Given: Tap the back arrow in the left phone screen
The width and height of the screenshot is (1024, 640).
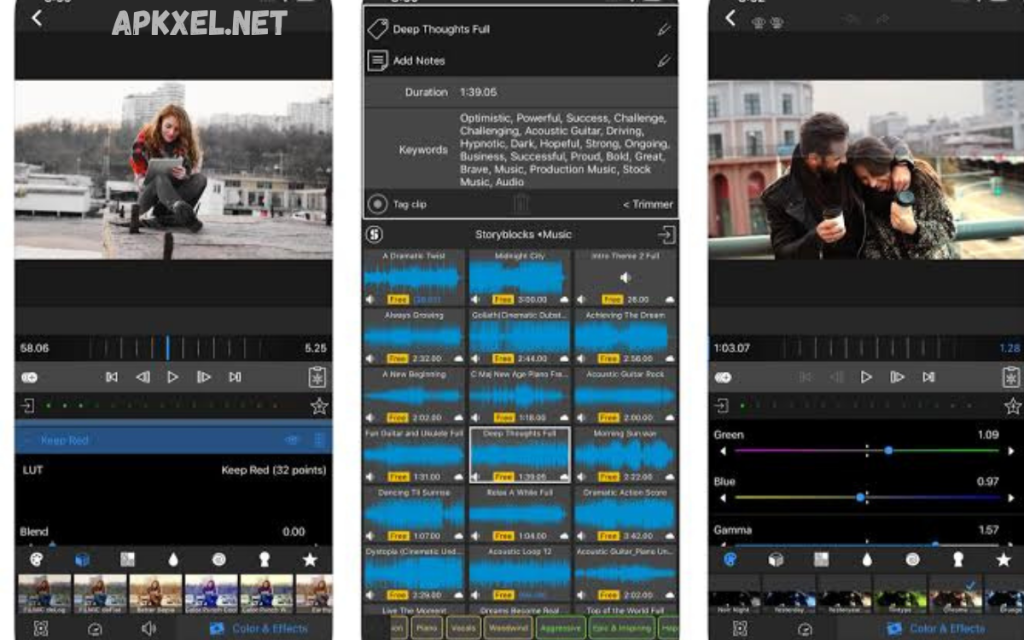Looking at the screenshot, I should pyautogui.click(x=37, y=18).
